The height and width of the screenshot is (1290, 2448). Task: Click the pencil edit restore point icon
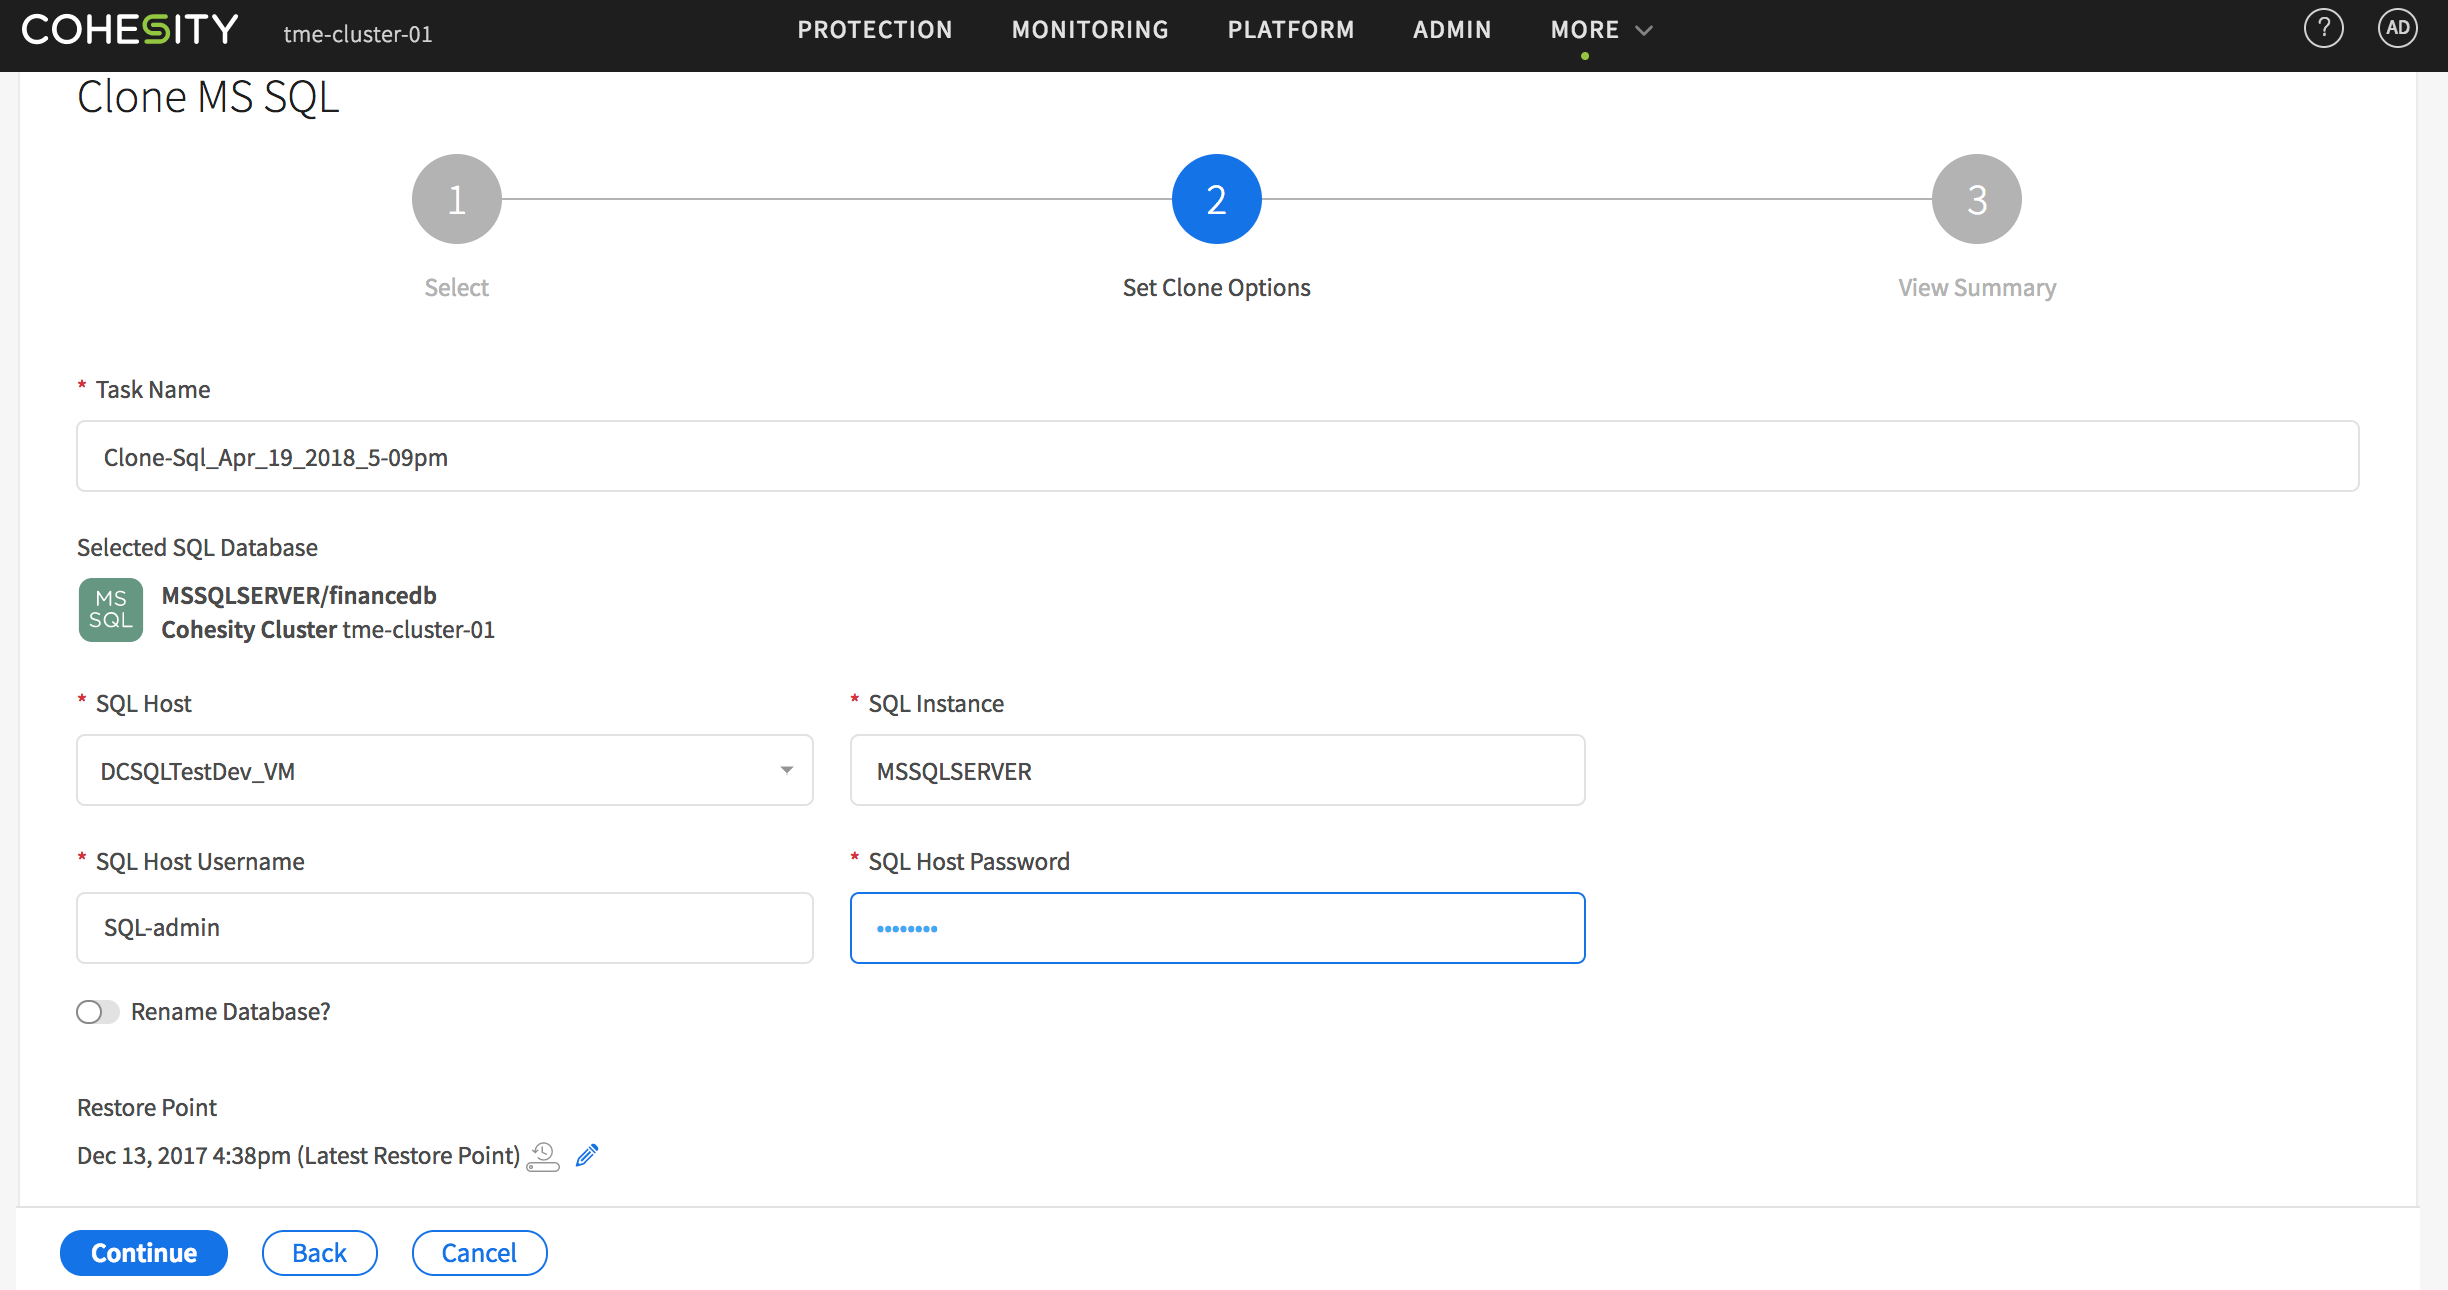point(587,1155)
